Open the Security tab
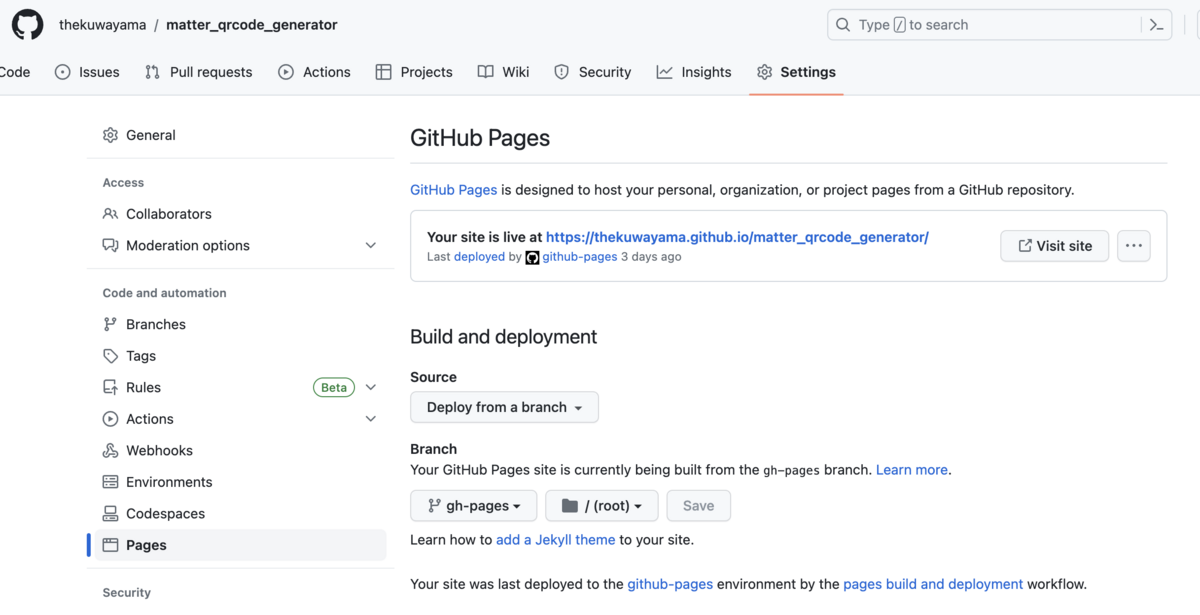Screen dimensions: 1200x615 [x=593, y=72]
